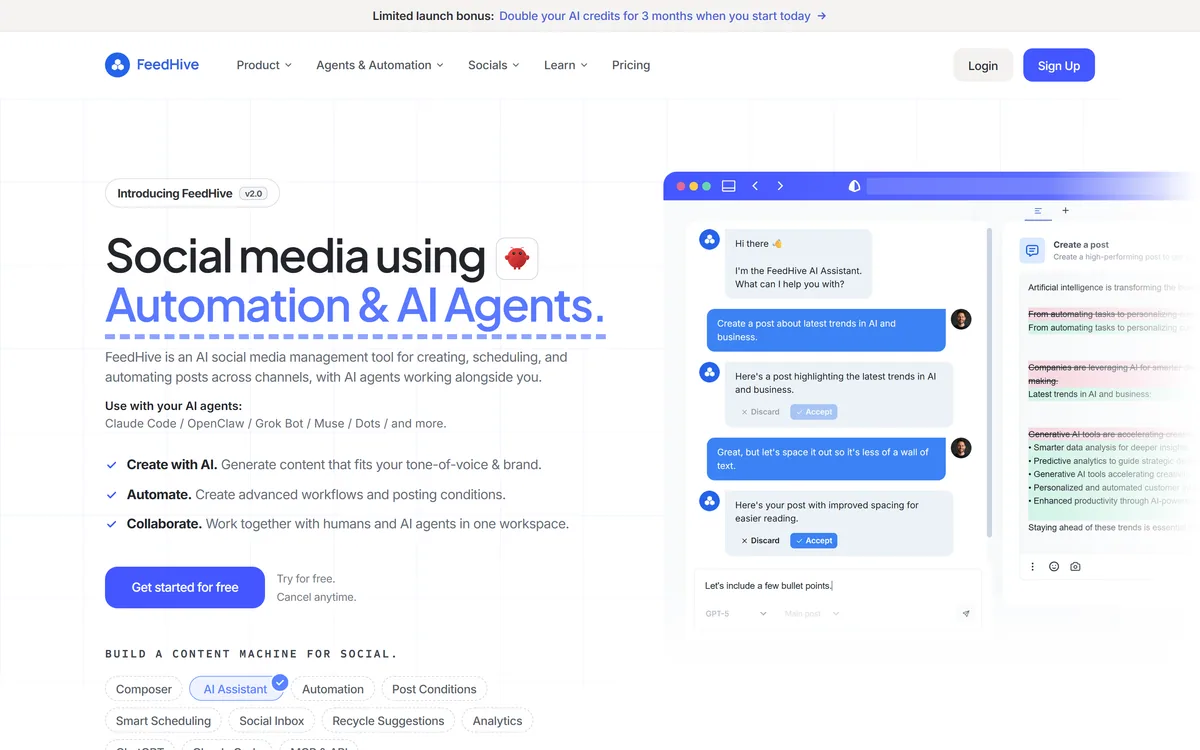This screenshot has height=750, width=1200.
Task: Accept the improved spacing post
Action: 813,540
